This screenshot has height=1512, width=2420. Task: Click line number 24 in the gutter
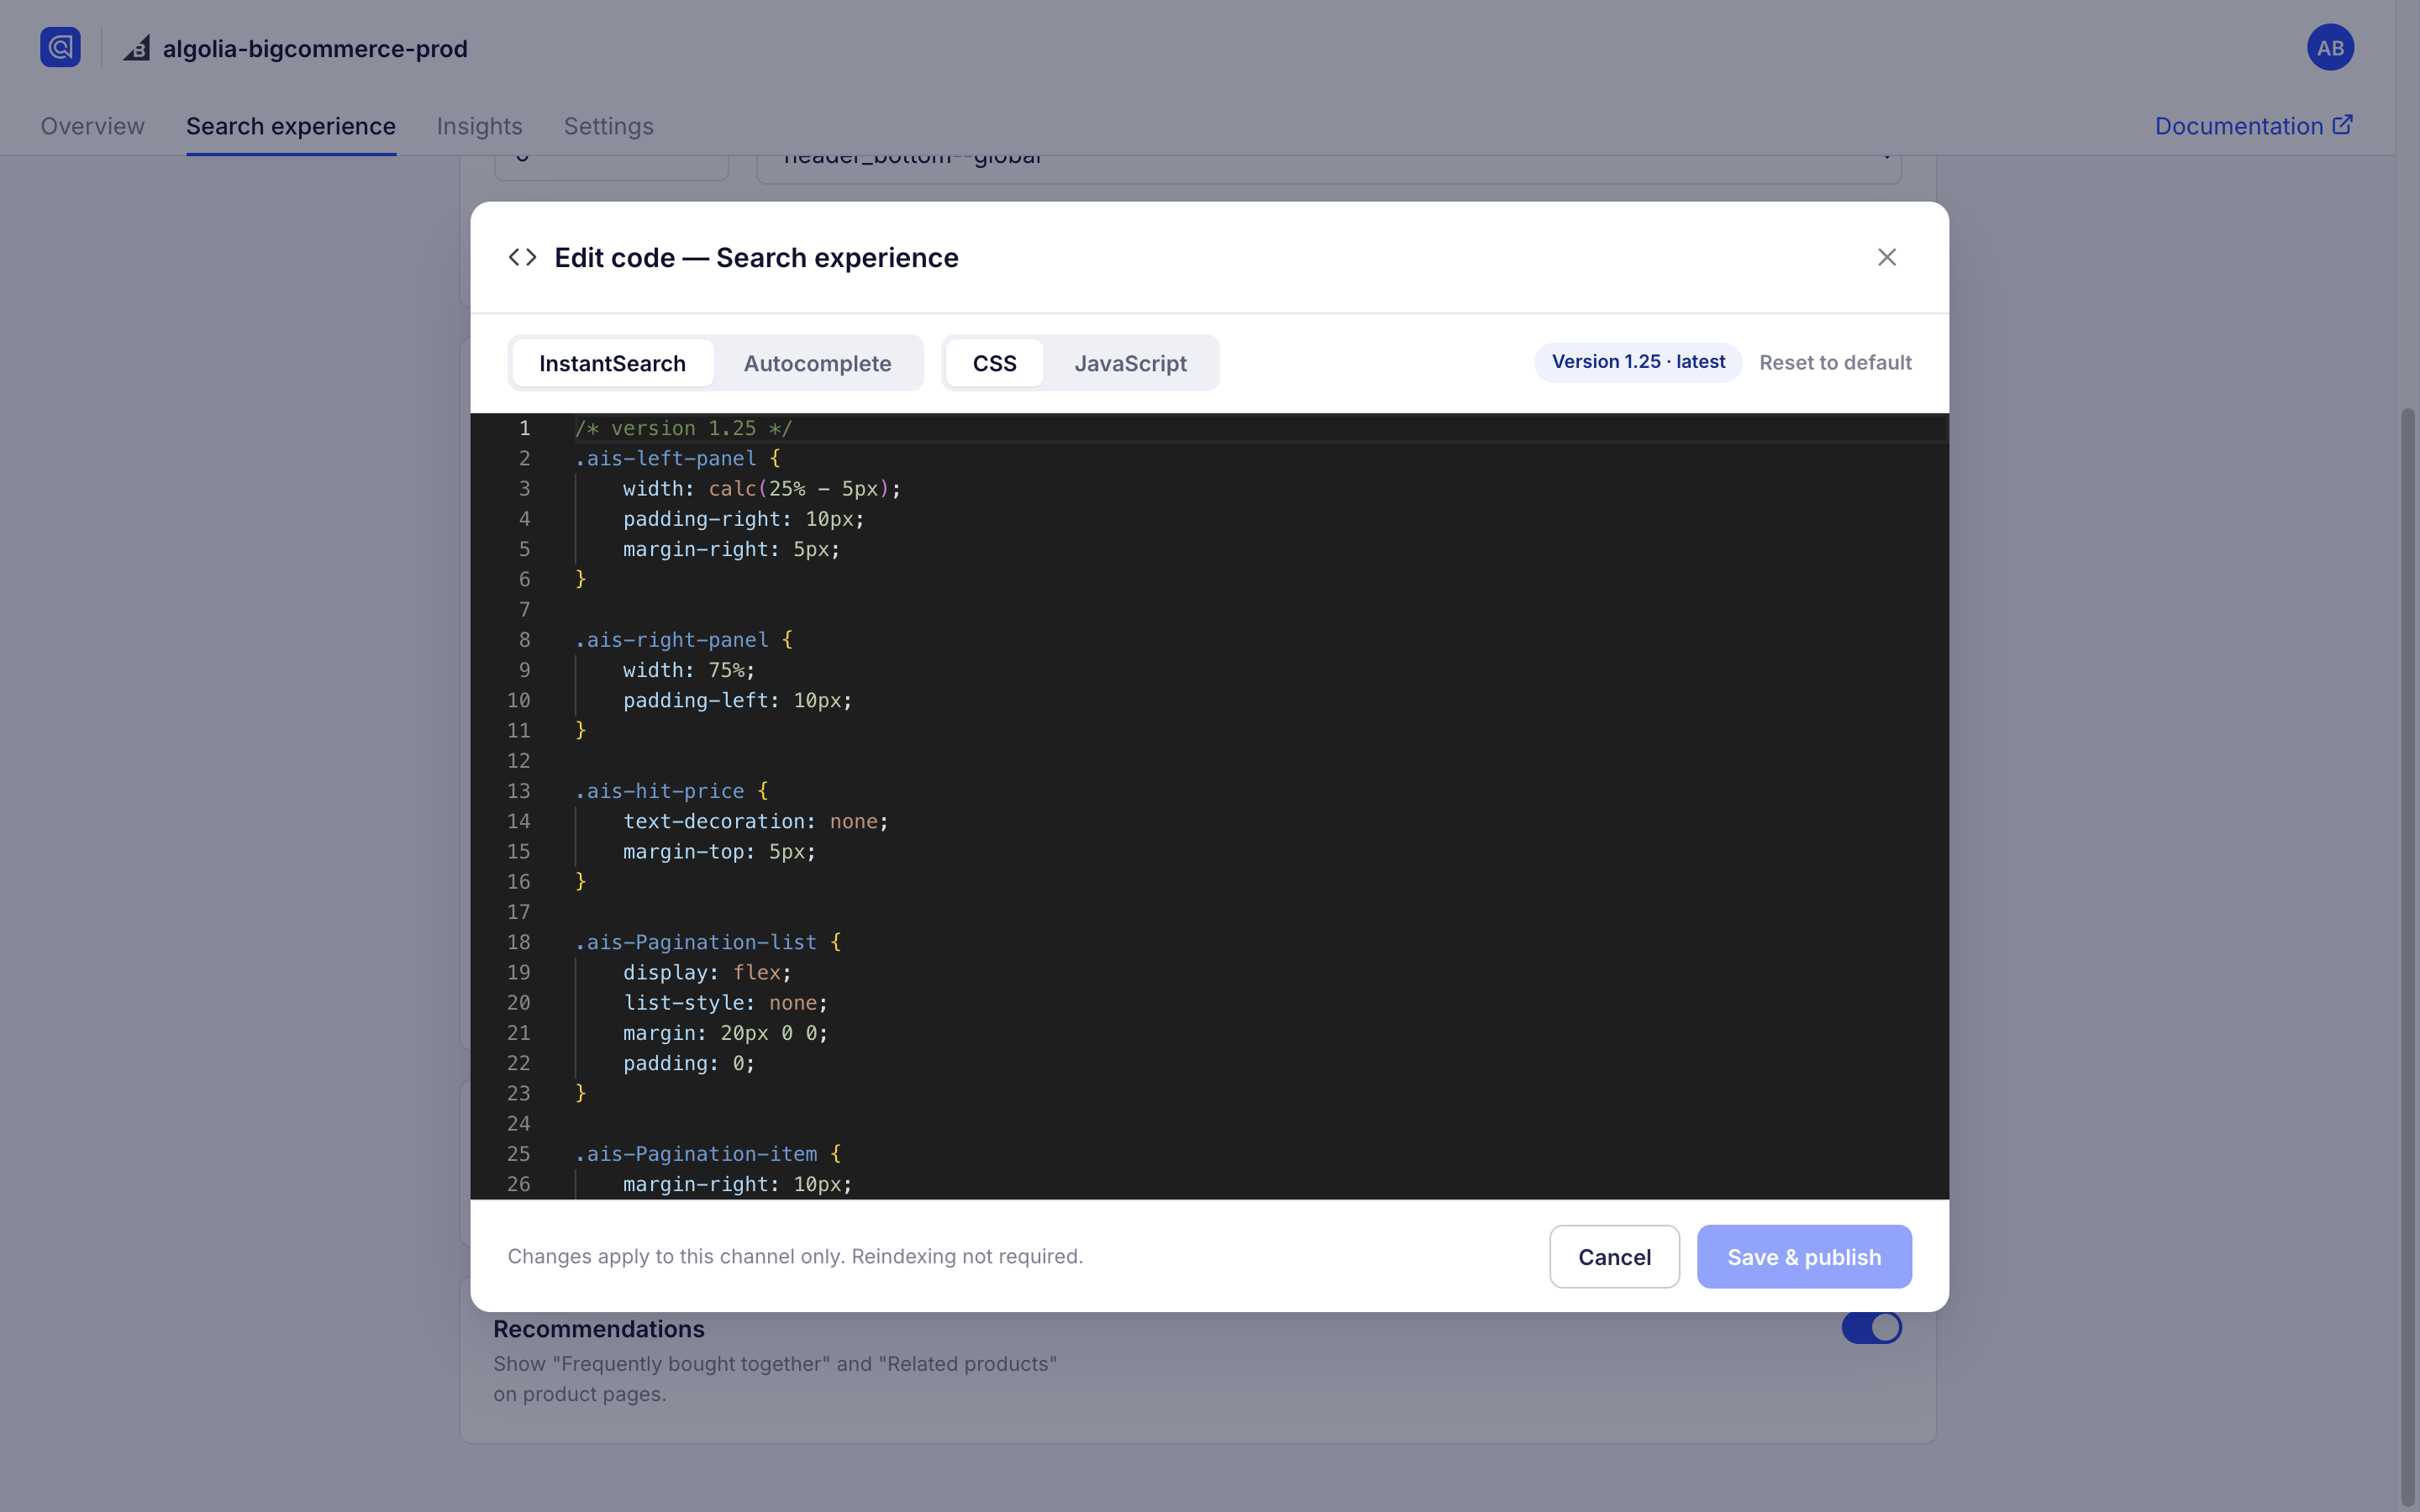[518, 1124]
